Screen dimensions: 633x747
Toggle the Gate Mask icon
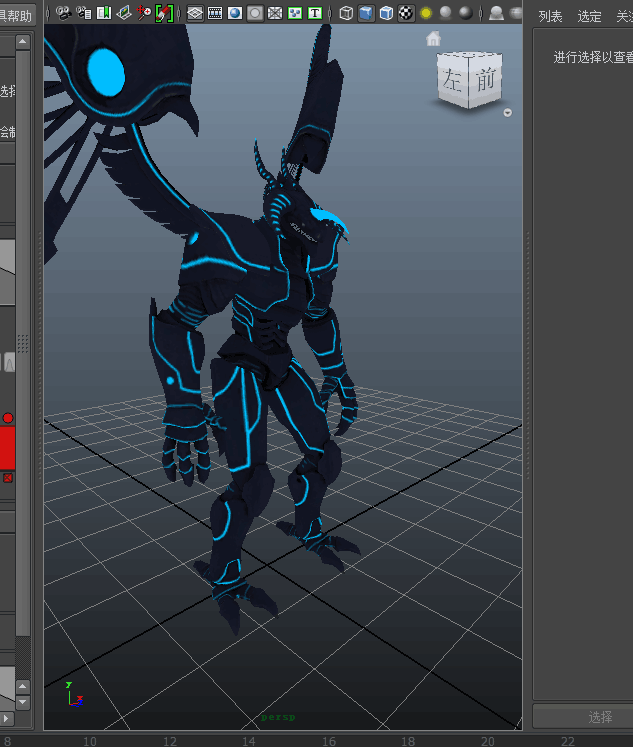tap(255, 13)
